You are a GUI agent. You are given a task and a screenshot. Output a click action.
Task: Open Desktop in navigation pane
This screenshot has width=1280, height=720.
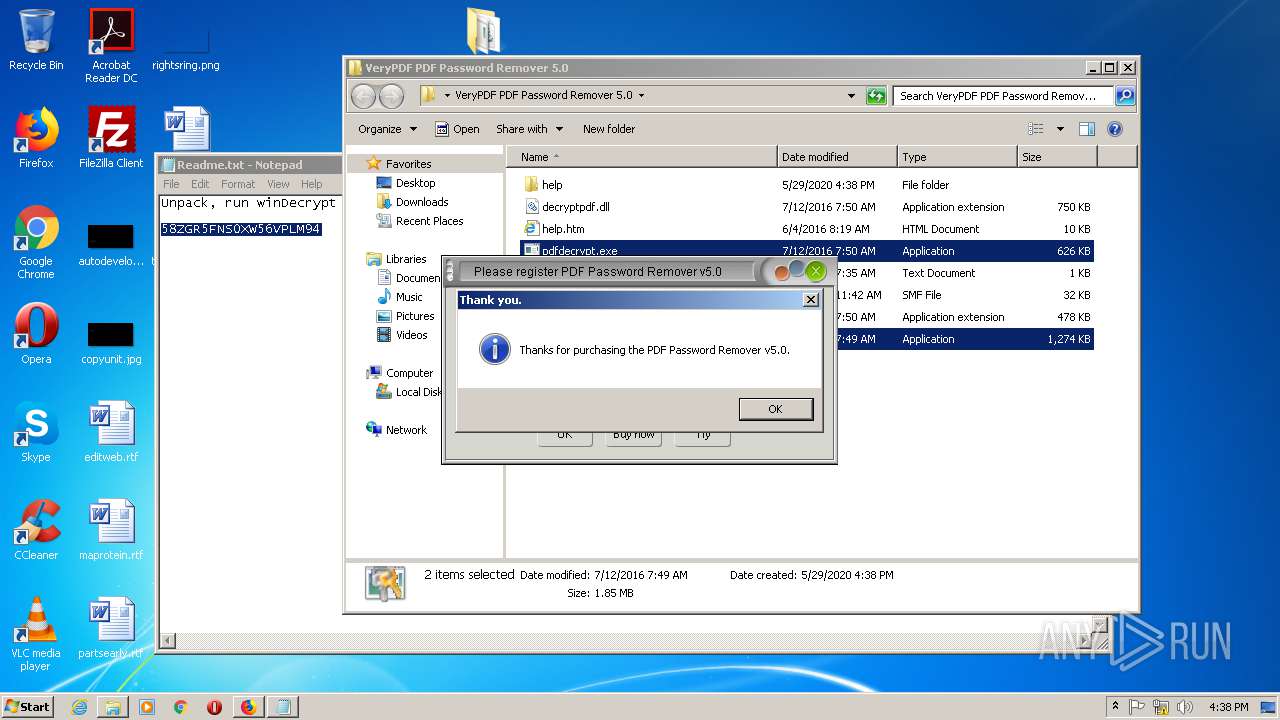point(415,183)
